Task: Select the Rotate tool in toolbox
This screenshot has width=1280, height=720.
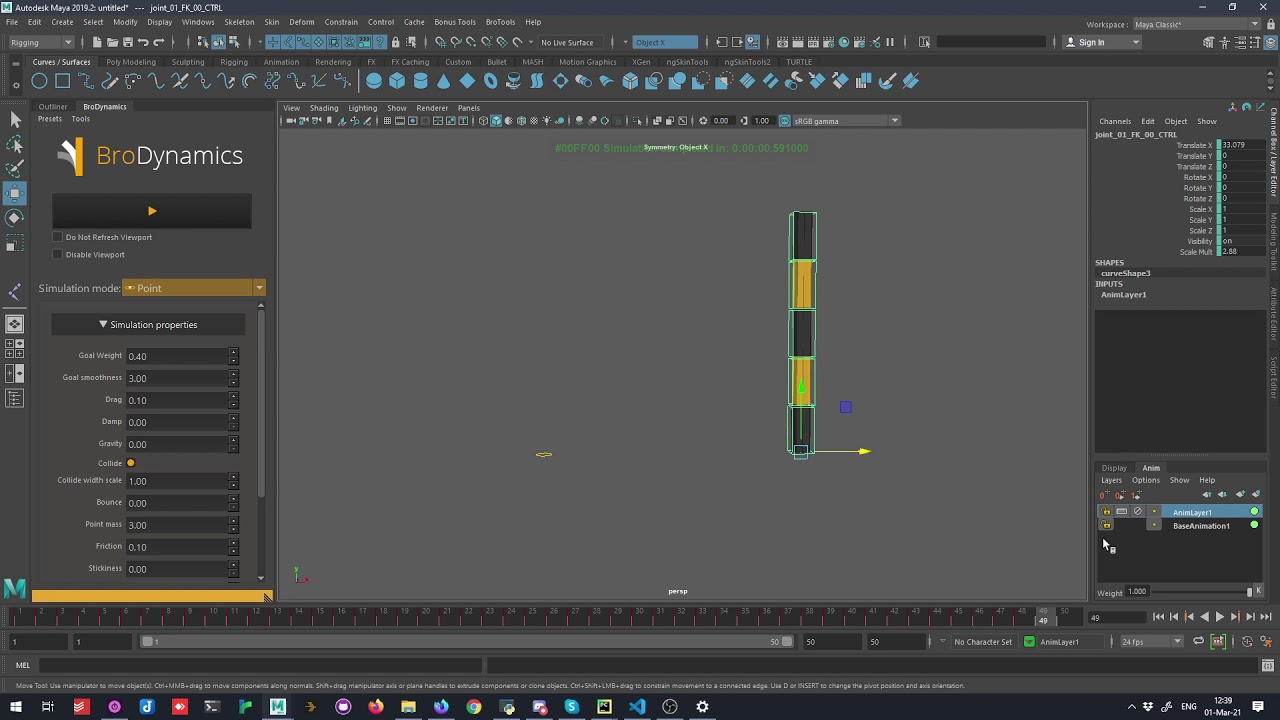Action: click(15, 218)
